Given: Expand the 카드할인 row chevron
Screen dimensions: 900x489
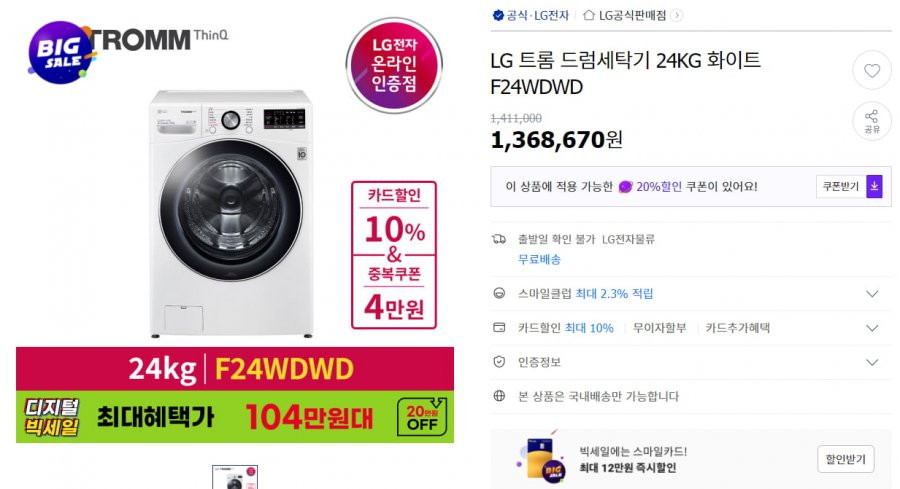Looking at the screenshot, I should 872,328.
